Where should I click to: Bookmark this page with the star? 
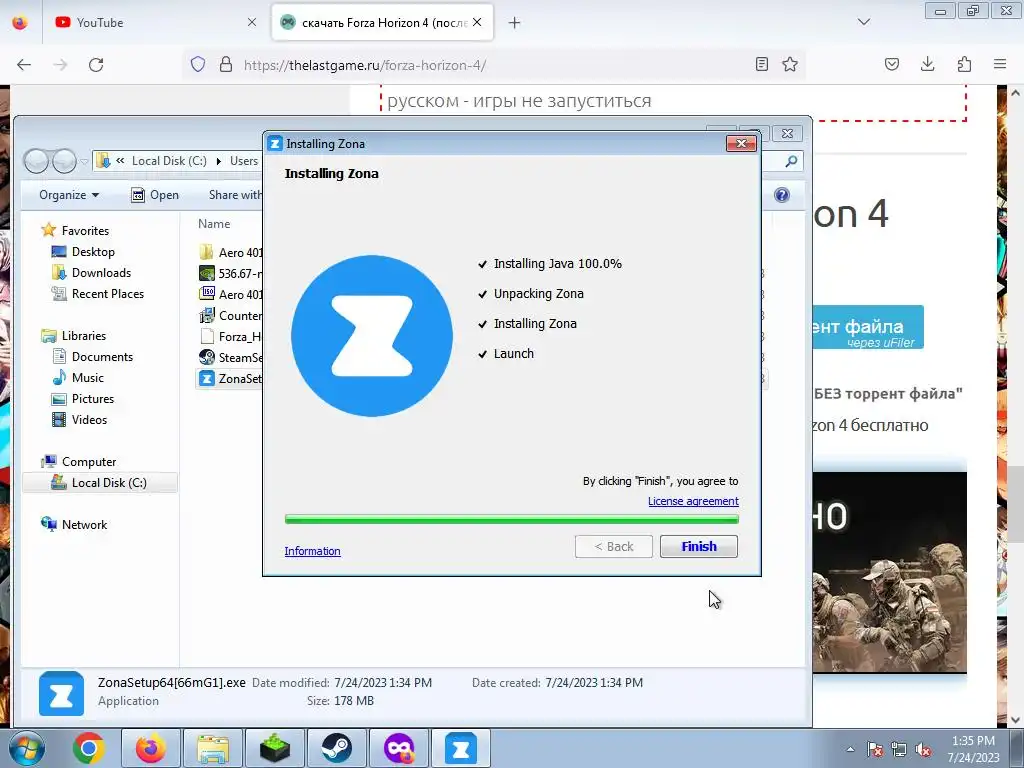tap(790, 64)
